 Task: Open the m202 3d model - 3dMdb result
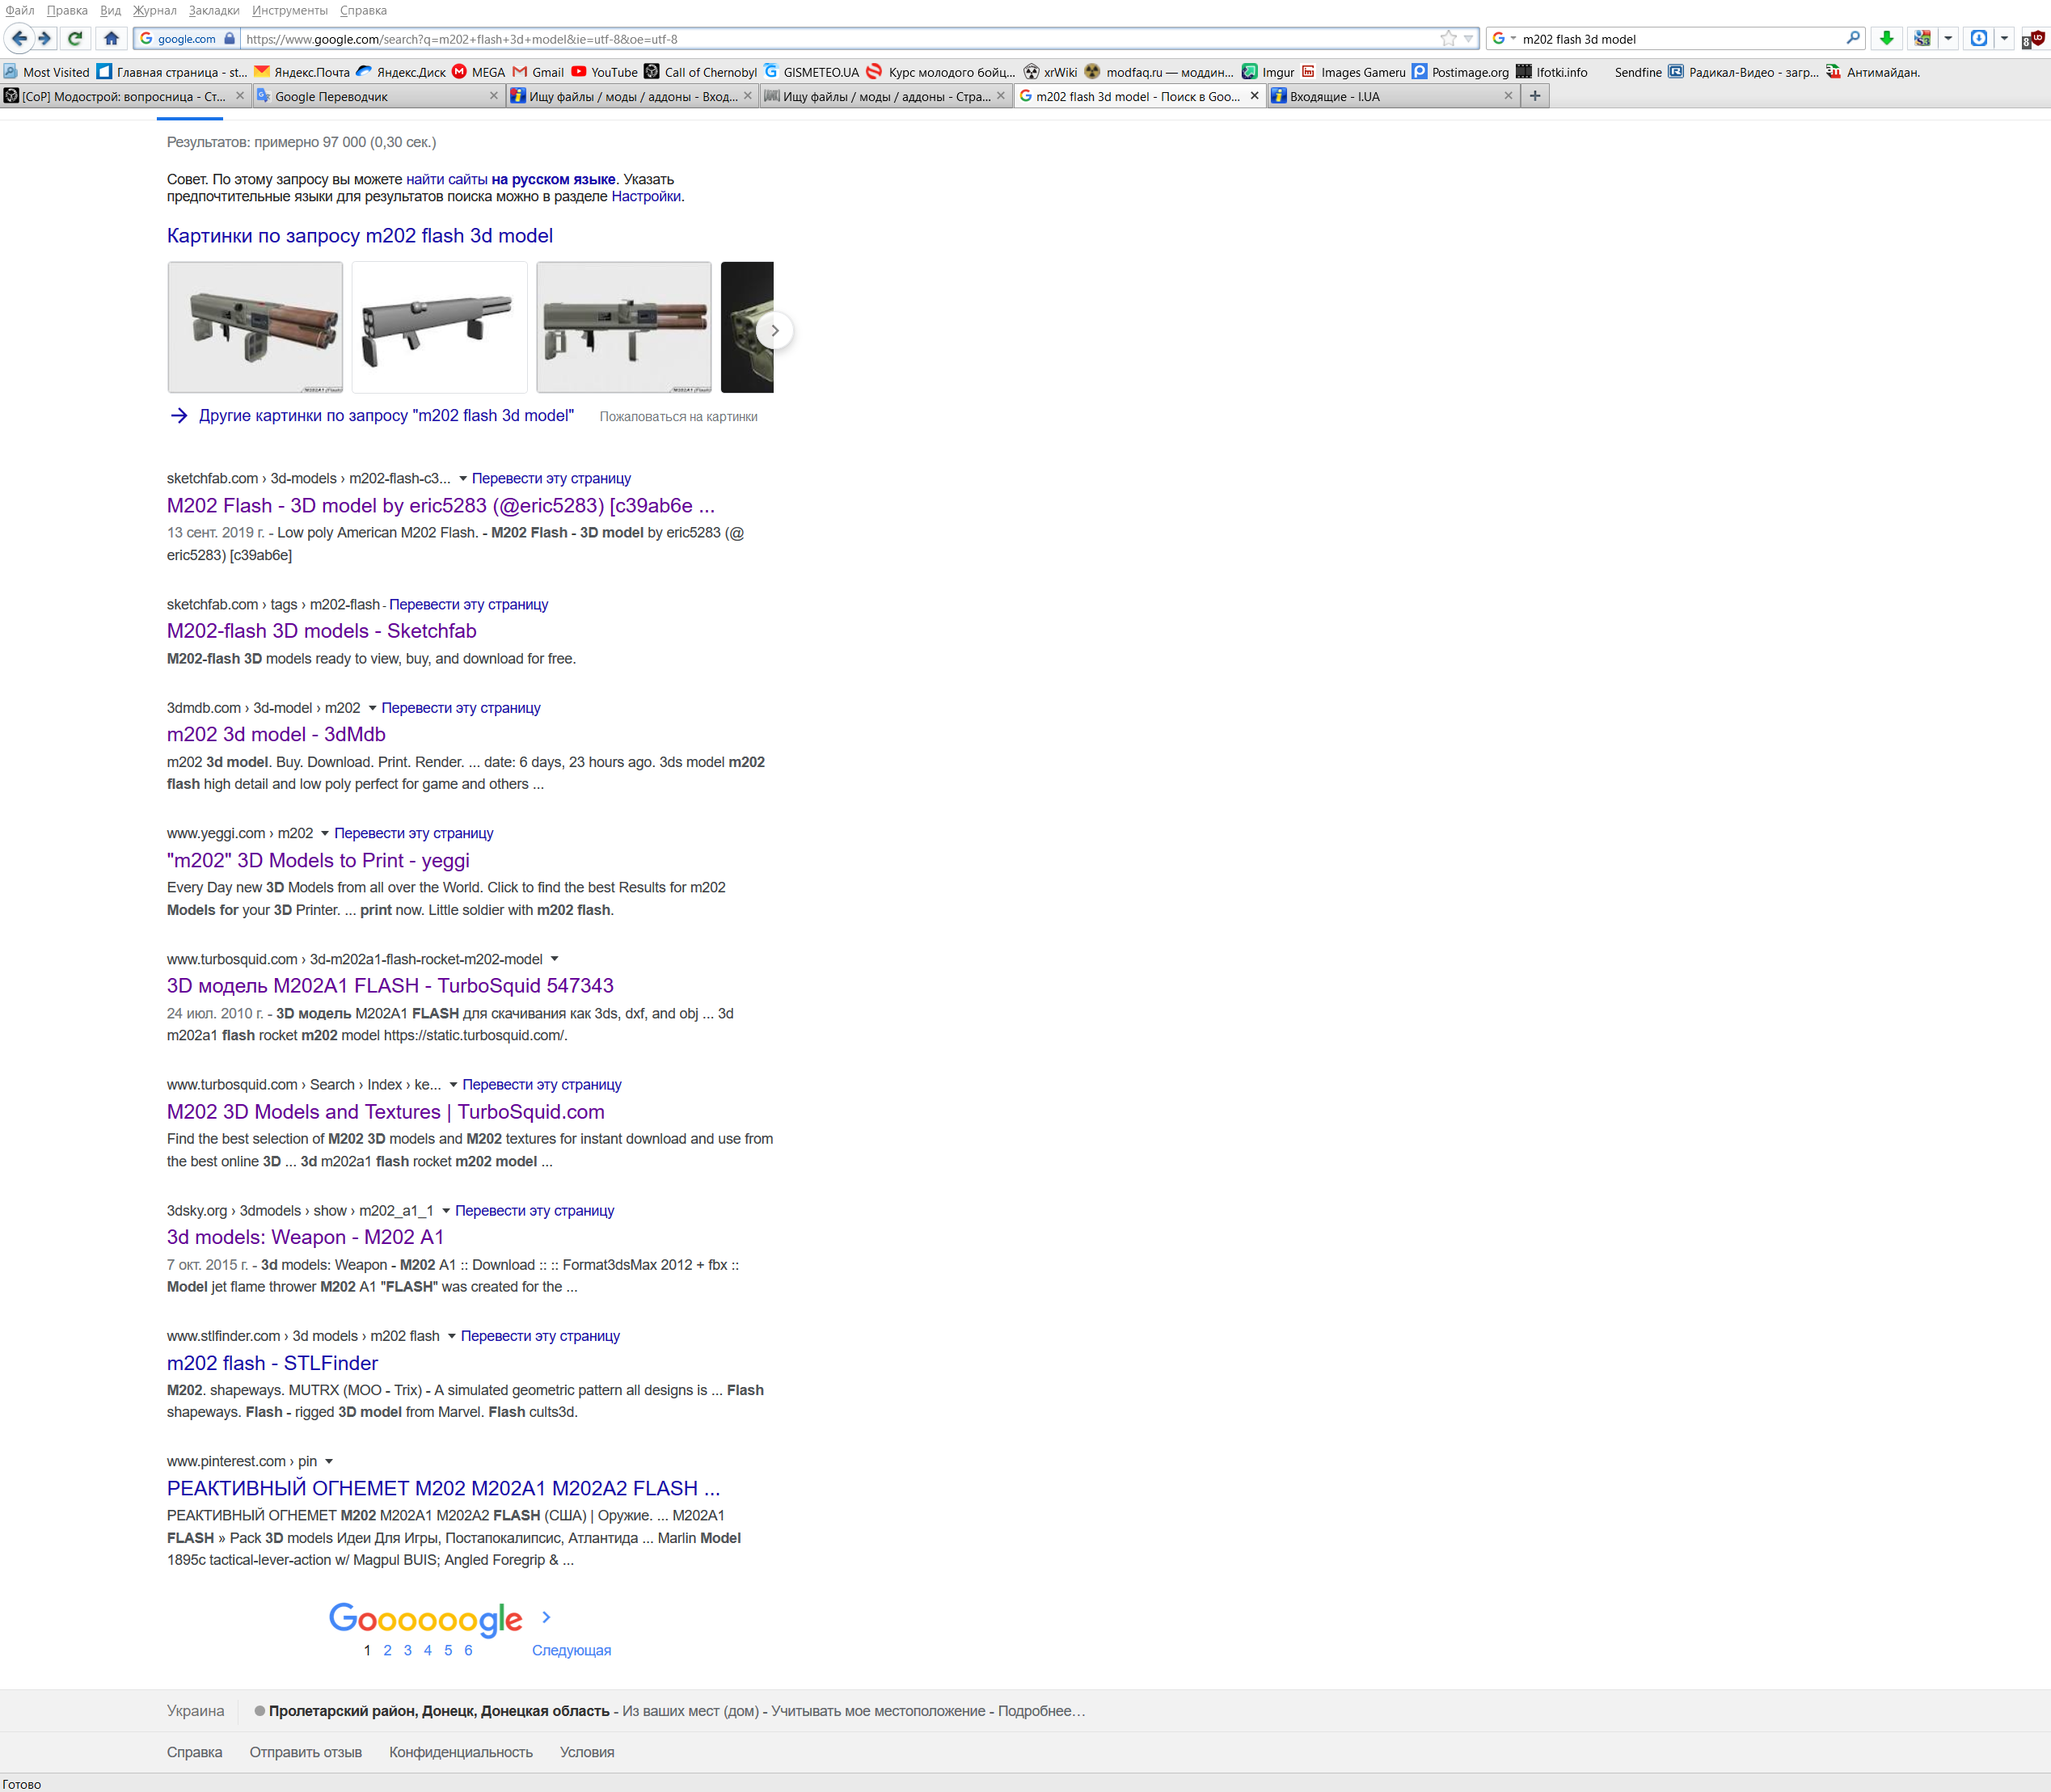point(276,735)
